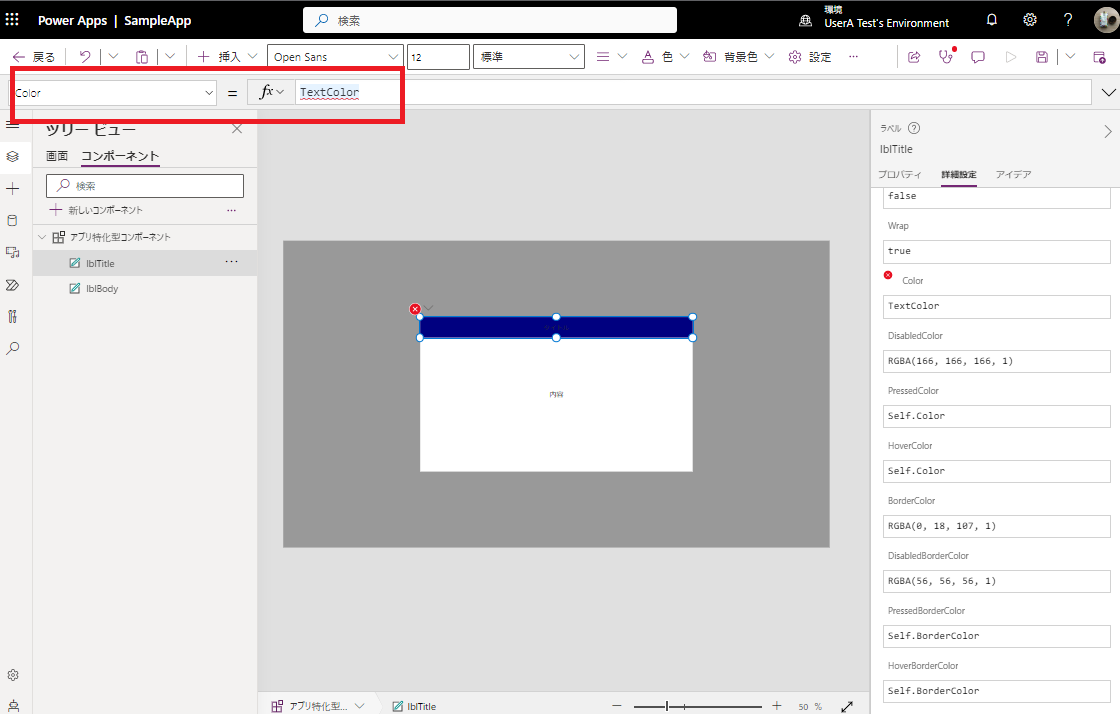Open the Publish icon at top right
The image size is (1120, 714).
coord(1100,57)
